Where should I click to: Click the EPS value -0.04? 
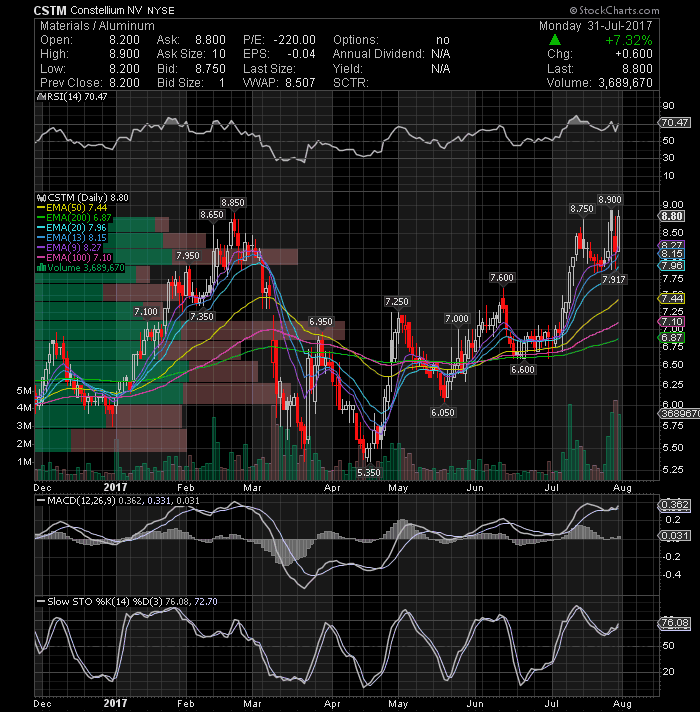pos(301,54)
